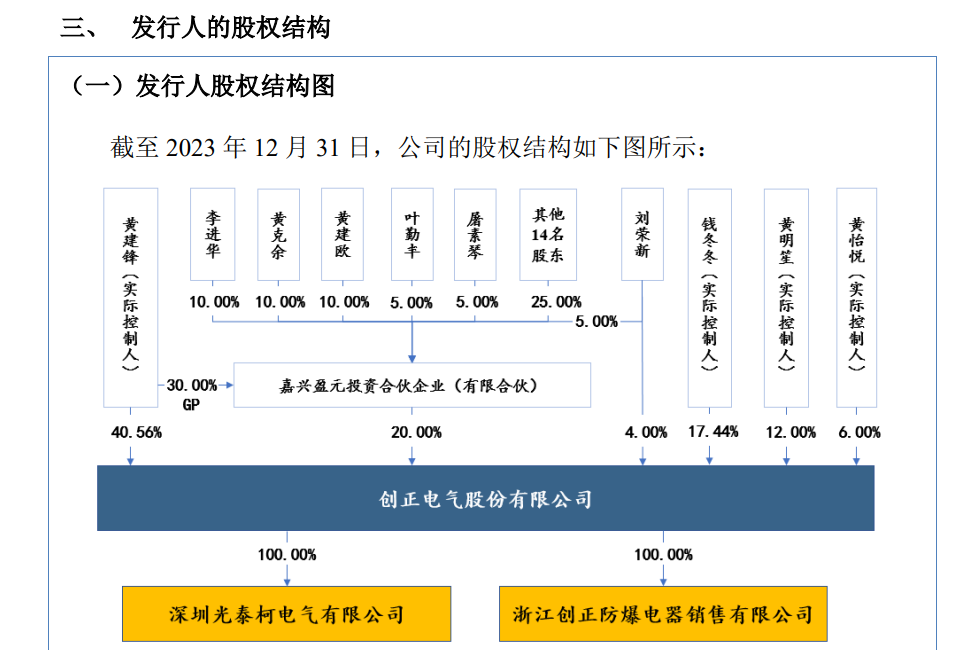Click the sentence starting 截至 2023 年 12 月 31 日
The width and height of the screenshot is (977, 650).
coord(409,148)
